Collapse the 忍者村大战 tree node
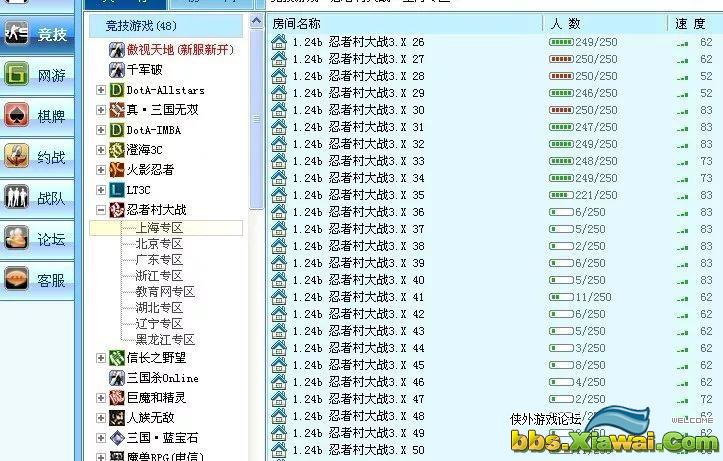723x461 pixels. click(x=101, y=210)
